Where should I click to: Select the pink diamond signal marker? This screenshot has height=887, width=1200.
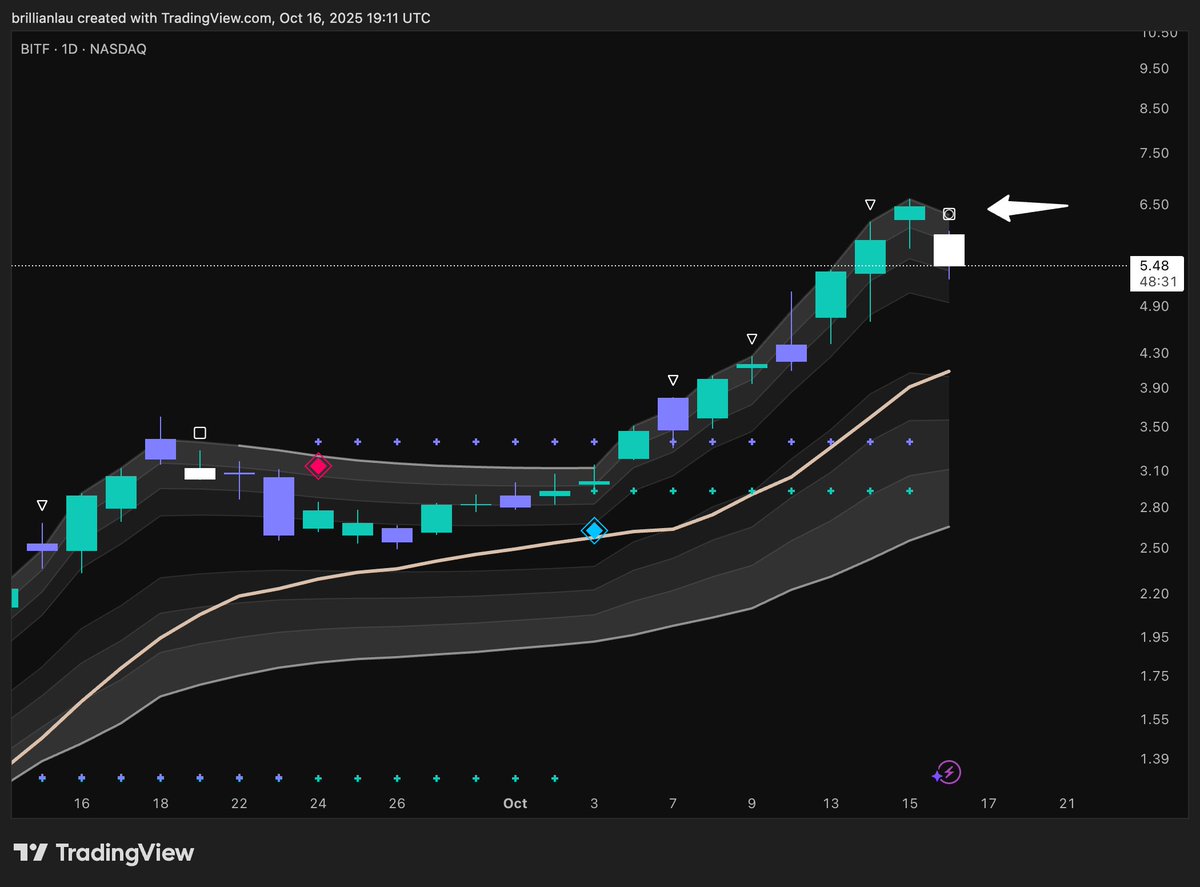point(318,466)
